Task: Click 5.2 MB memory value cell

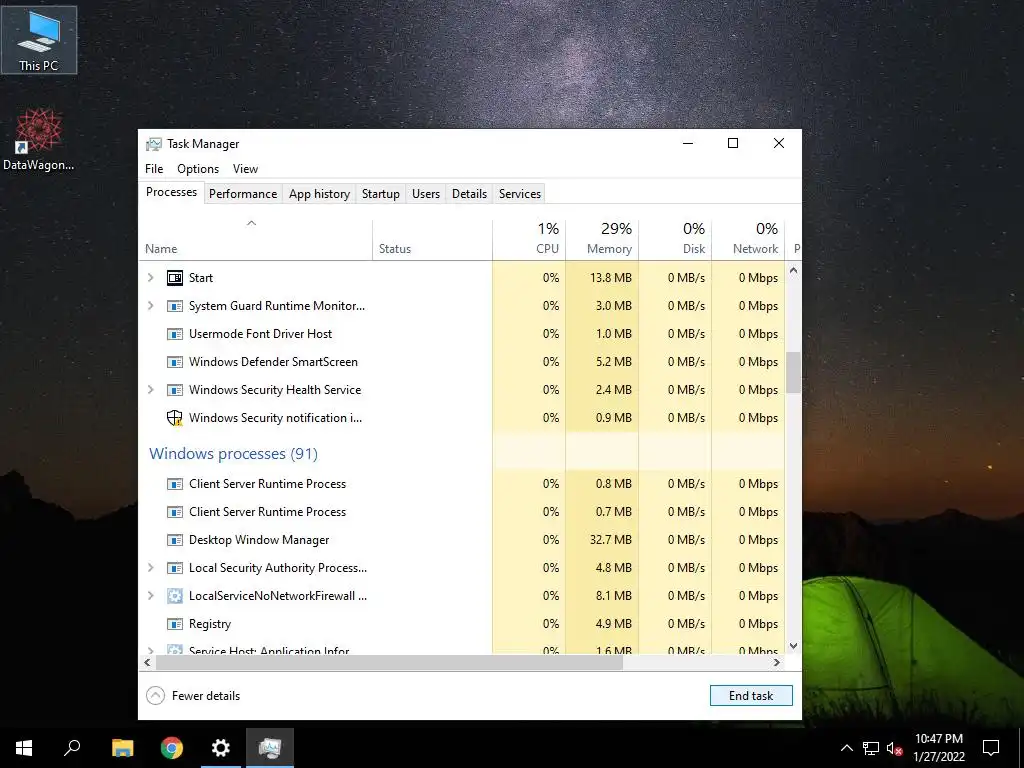Action: click(602, 362)
